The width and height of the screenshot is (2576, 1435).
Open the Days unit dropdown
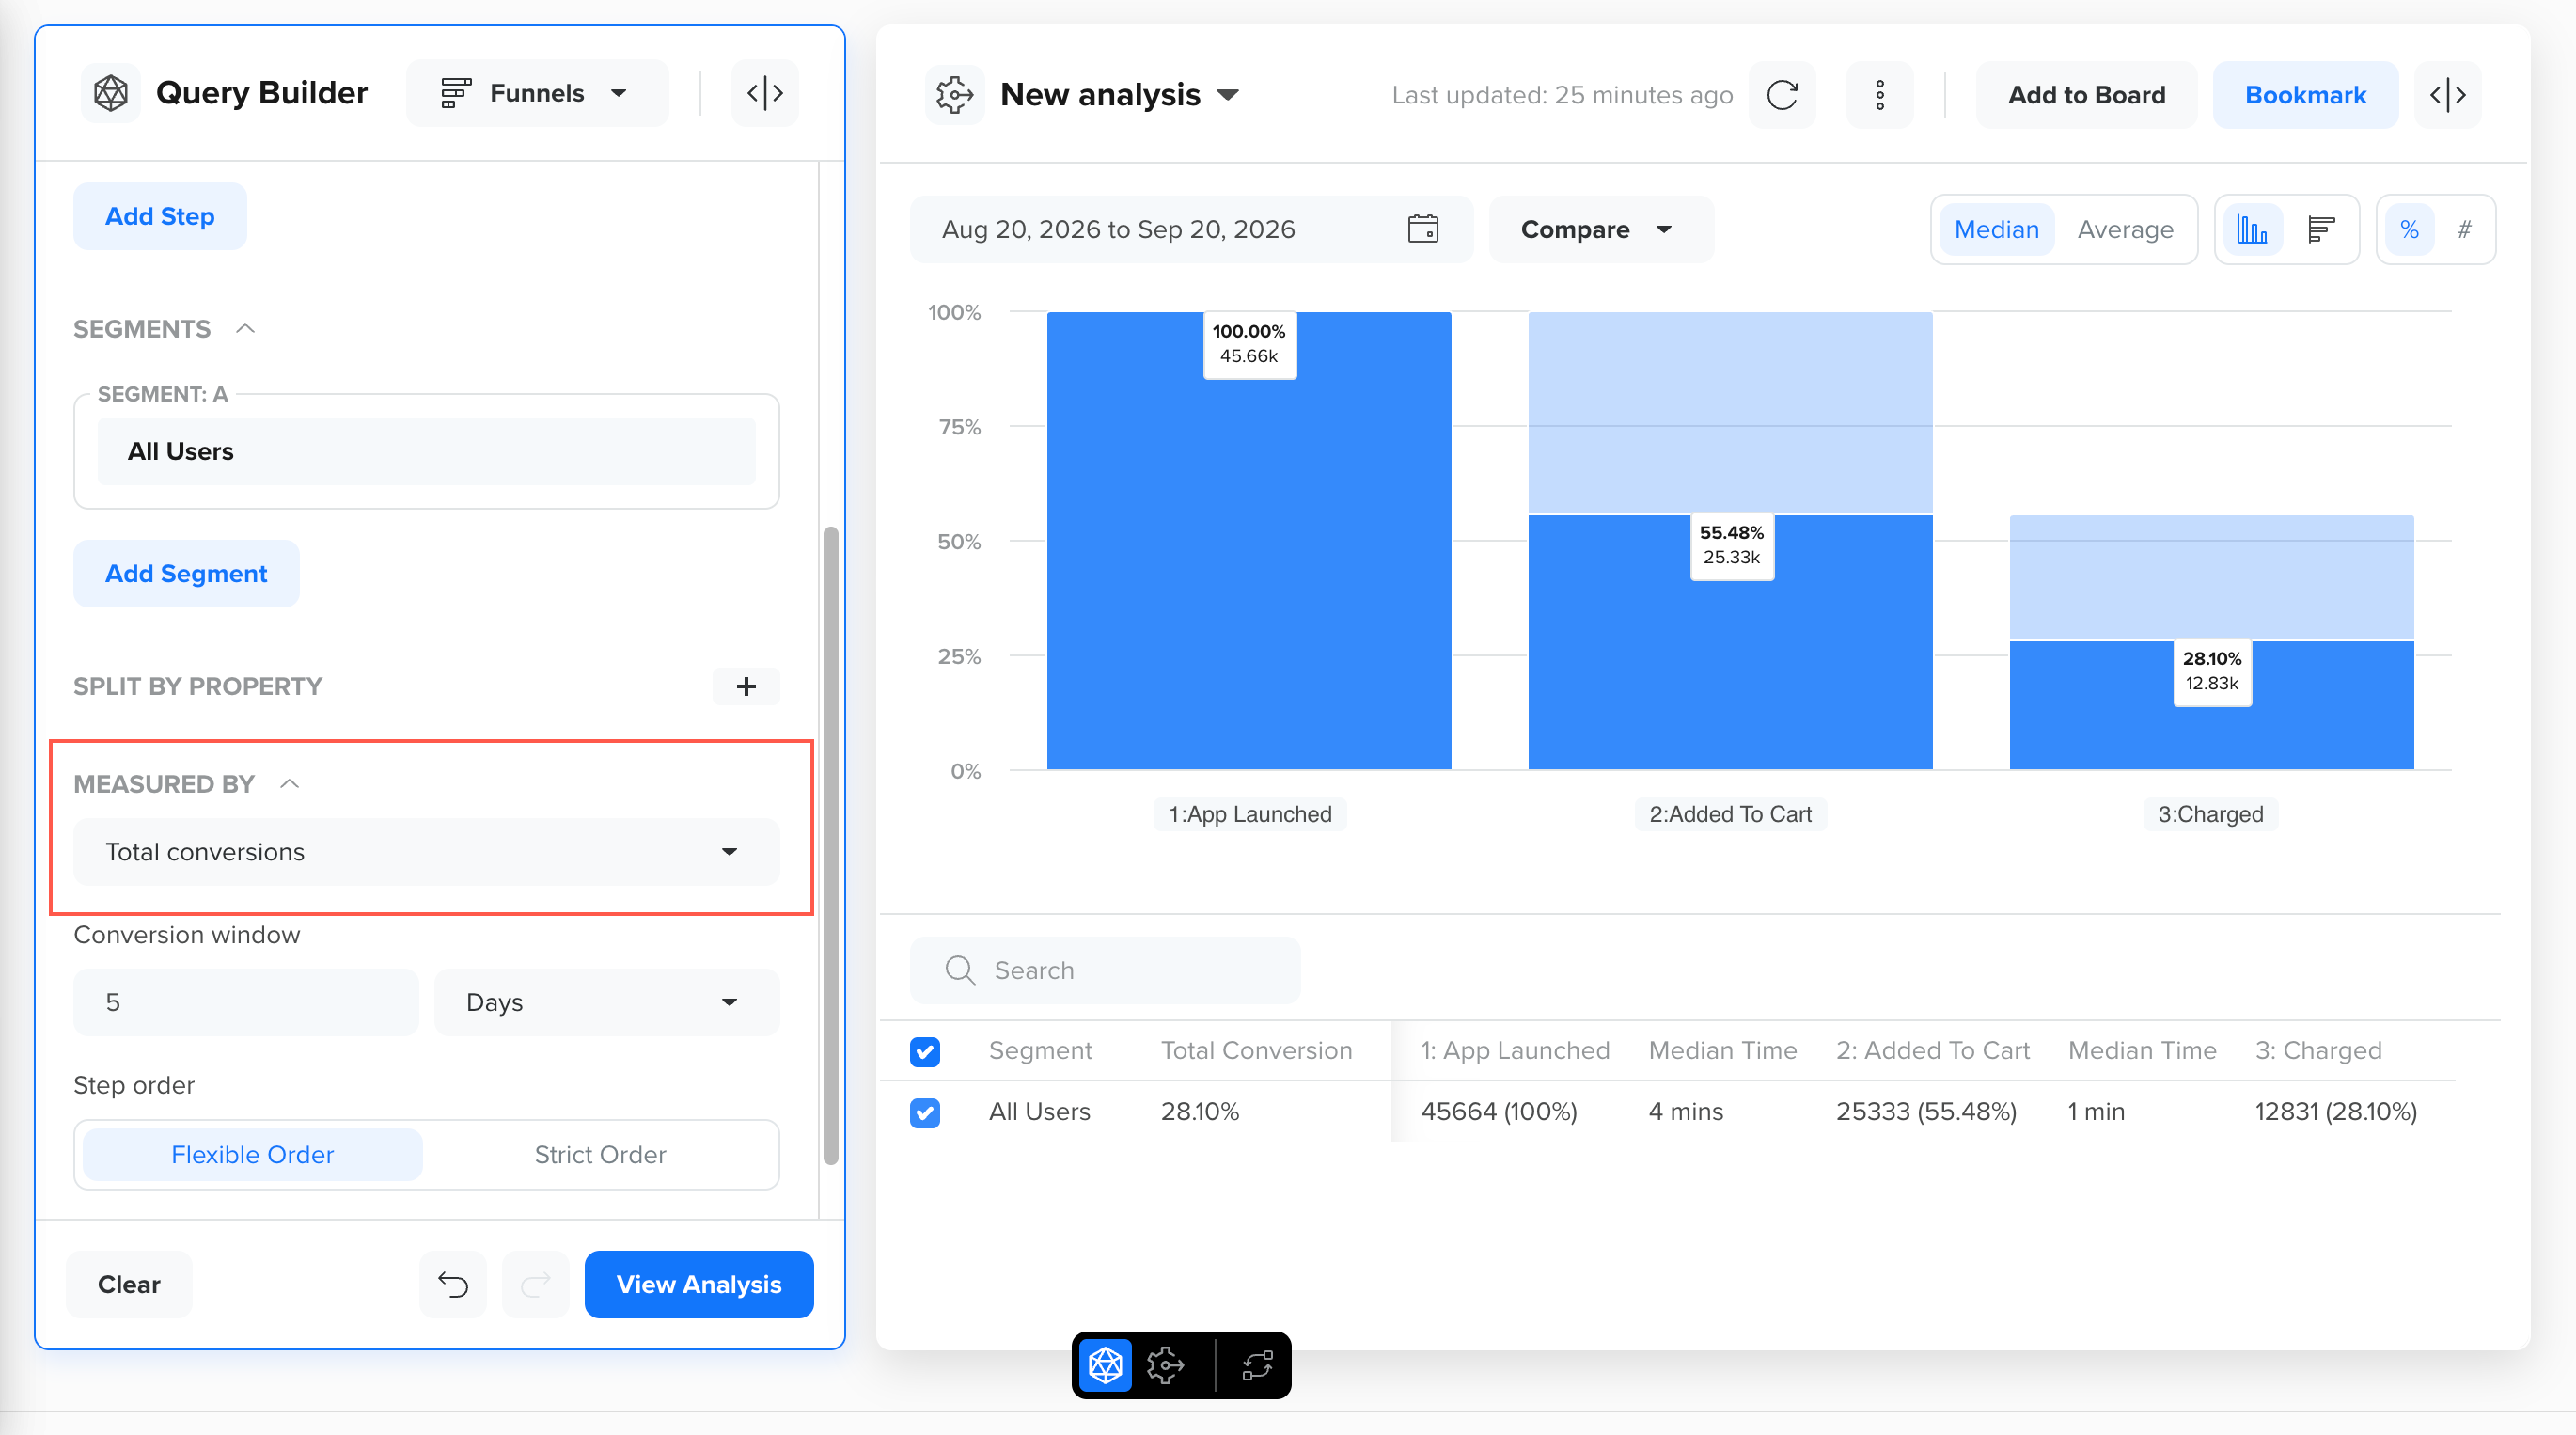607,1002
